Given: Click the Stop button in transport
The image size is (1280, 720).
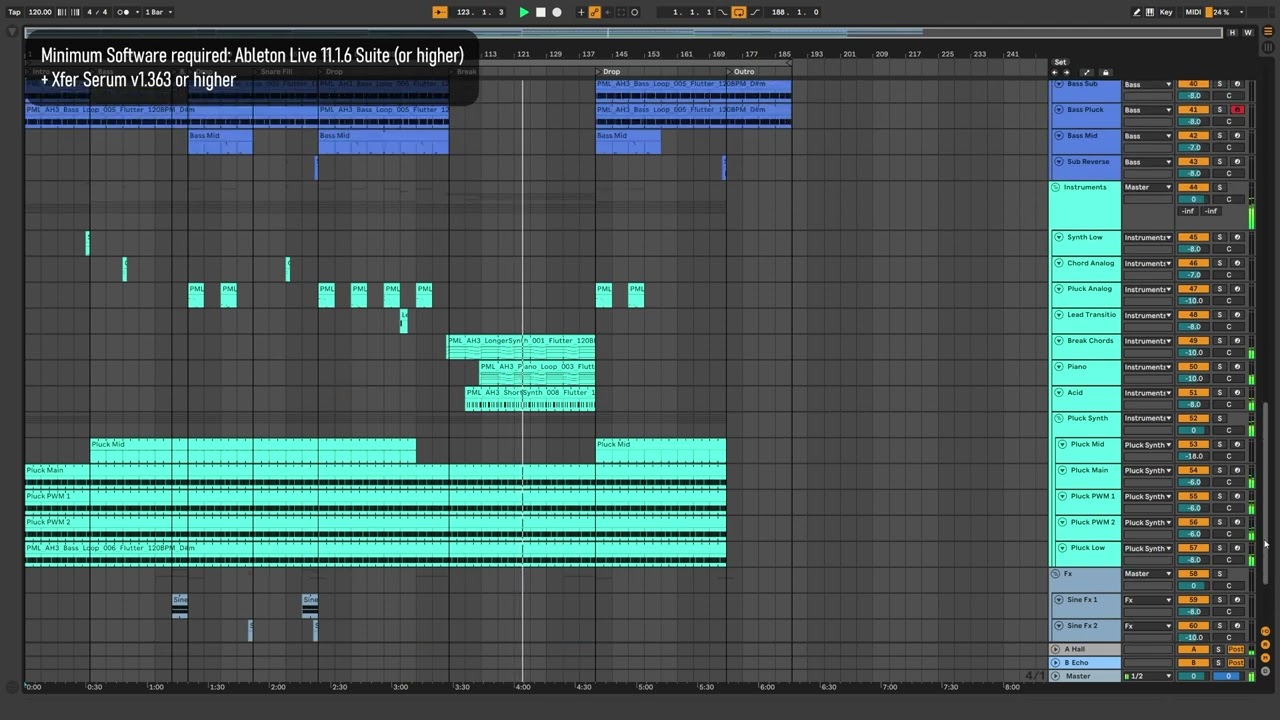Looking at the screenshot, I should pyautogui.click(x=541, y=12).
